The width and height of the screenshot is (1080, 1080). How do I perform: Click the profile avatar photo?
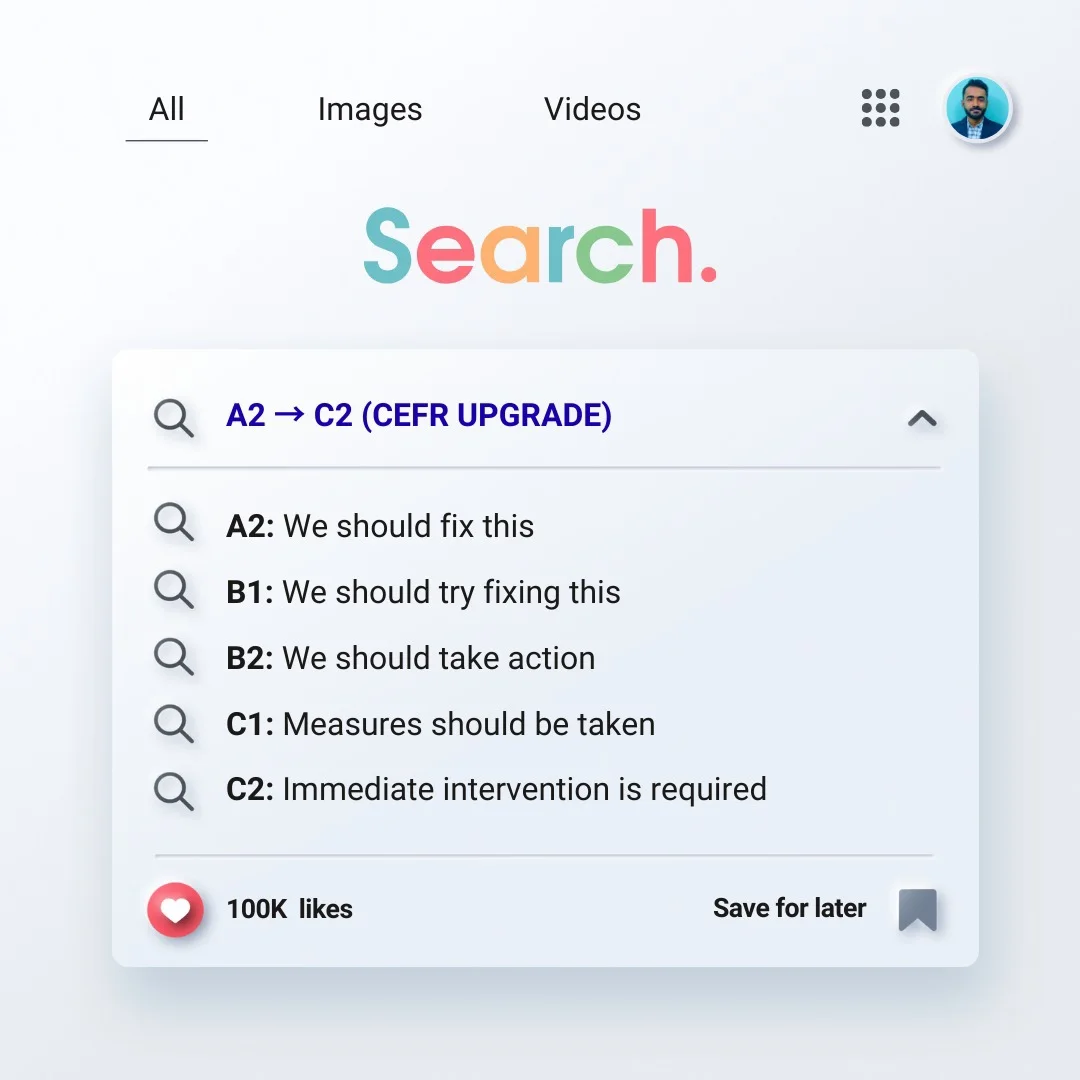pos(978,108)
